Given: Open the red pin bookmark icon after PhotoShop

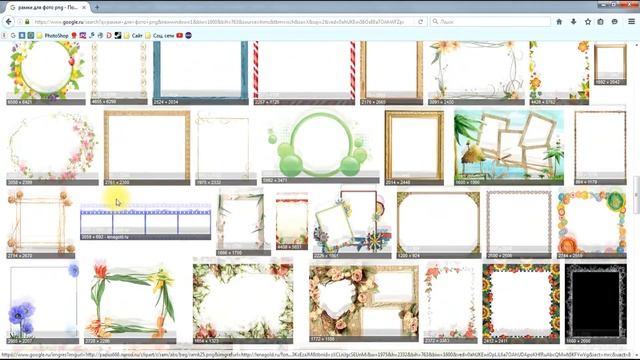Looking at the screenshot, I should [74, 36].
